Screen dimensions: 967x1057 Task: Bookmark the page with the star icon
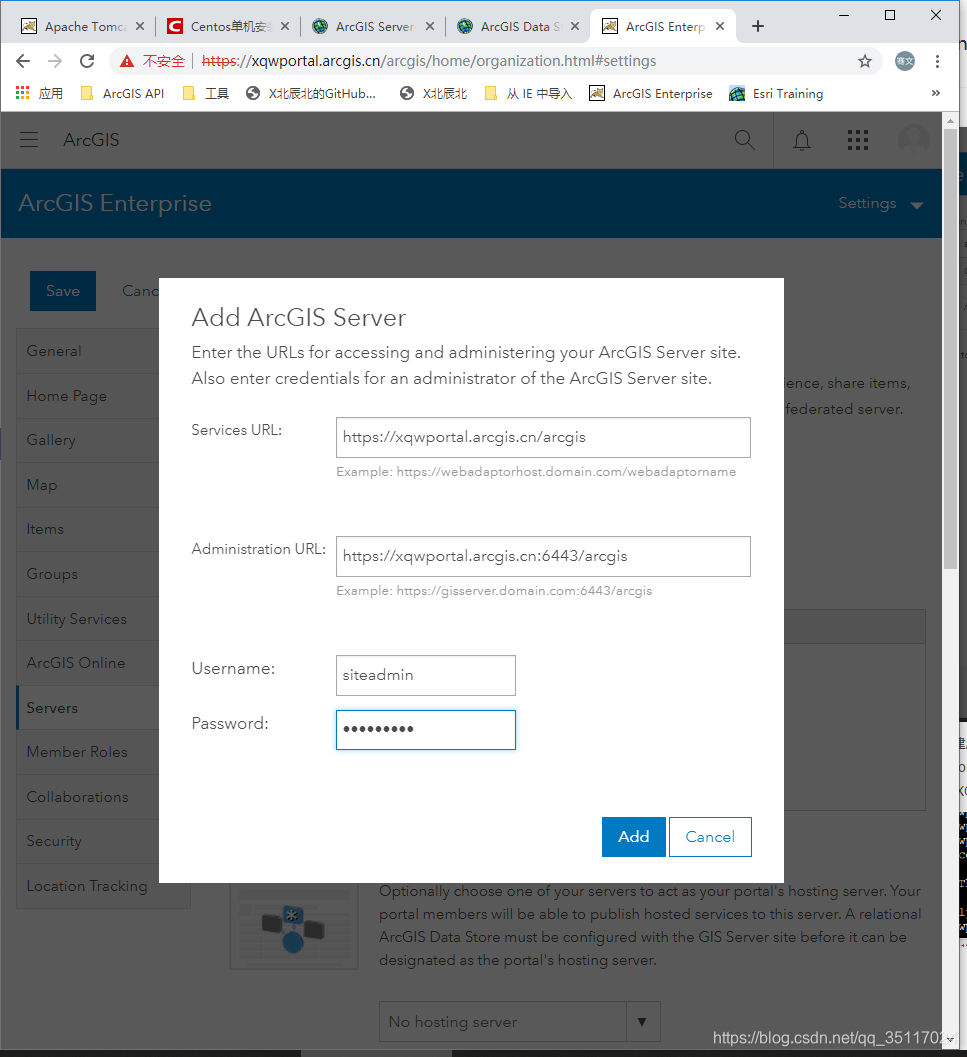coord(865,61)
